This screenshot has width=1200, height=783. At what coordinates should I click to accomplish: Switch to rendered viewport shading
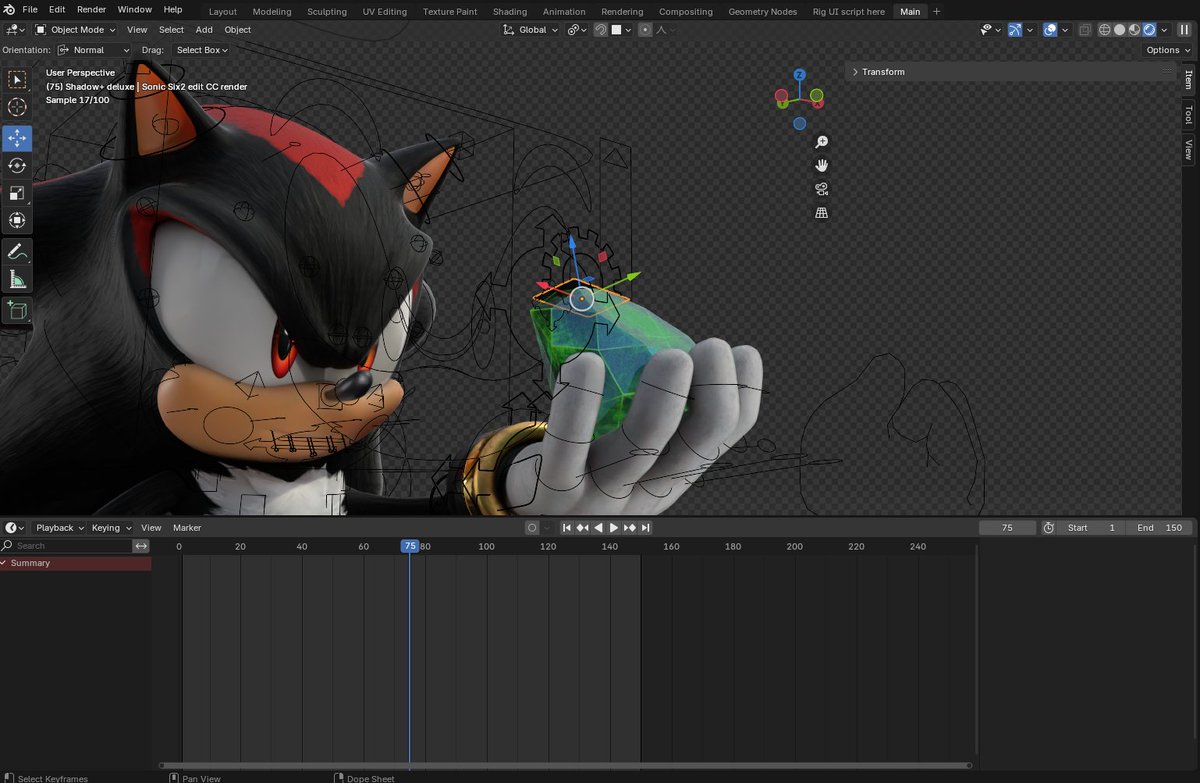point(1150,30)
